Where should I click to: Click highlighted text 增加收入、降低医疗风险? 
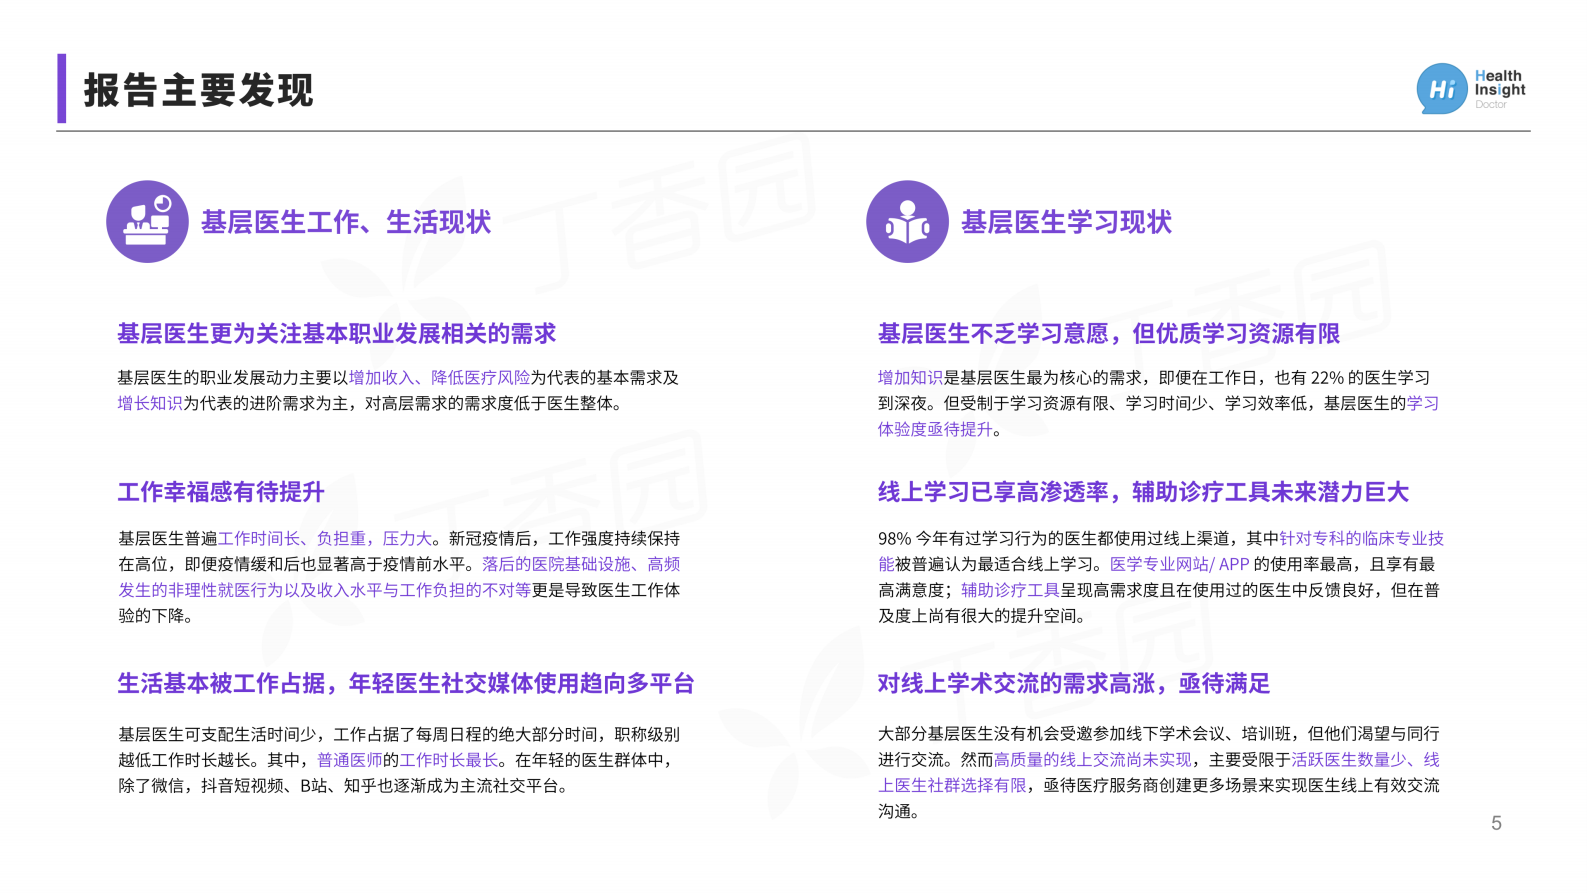tap(439, 378)
